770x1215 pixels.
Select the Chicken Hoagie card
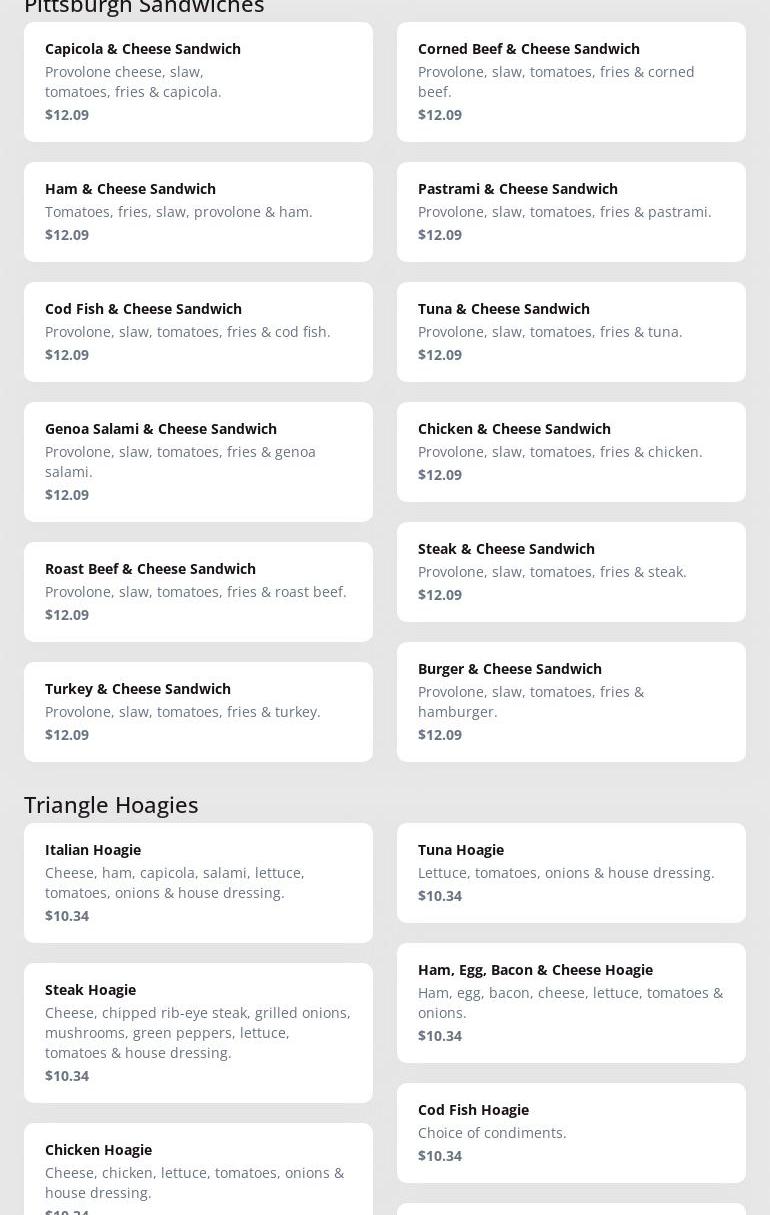198,1172
